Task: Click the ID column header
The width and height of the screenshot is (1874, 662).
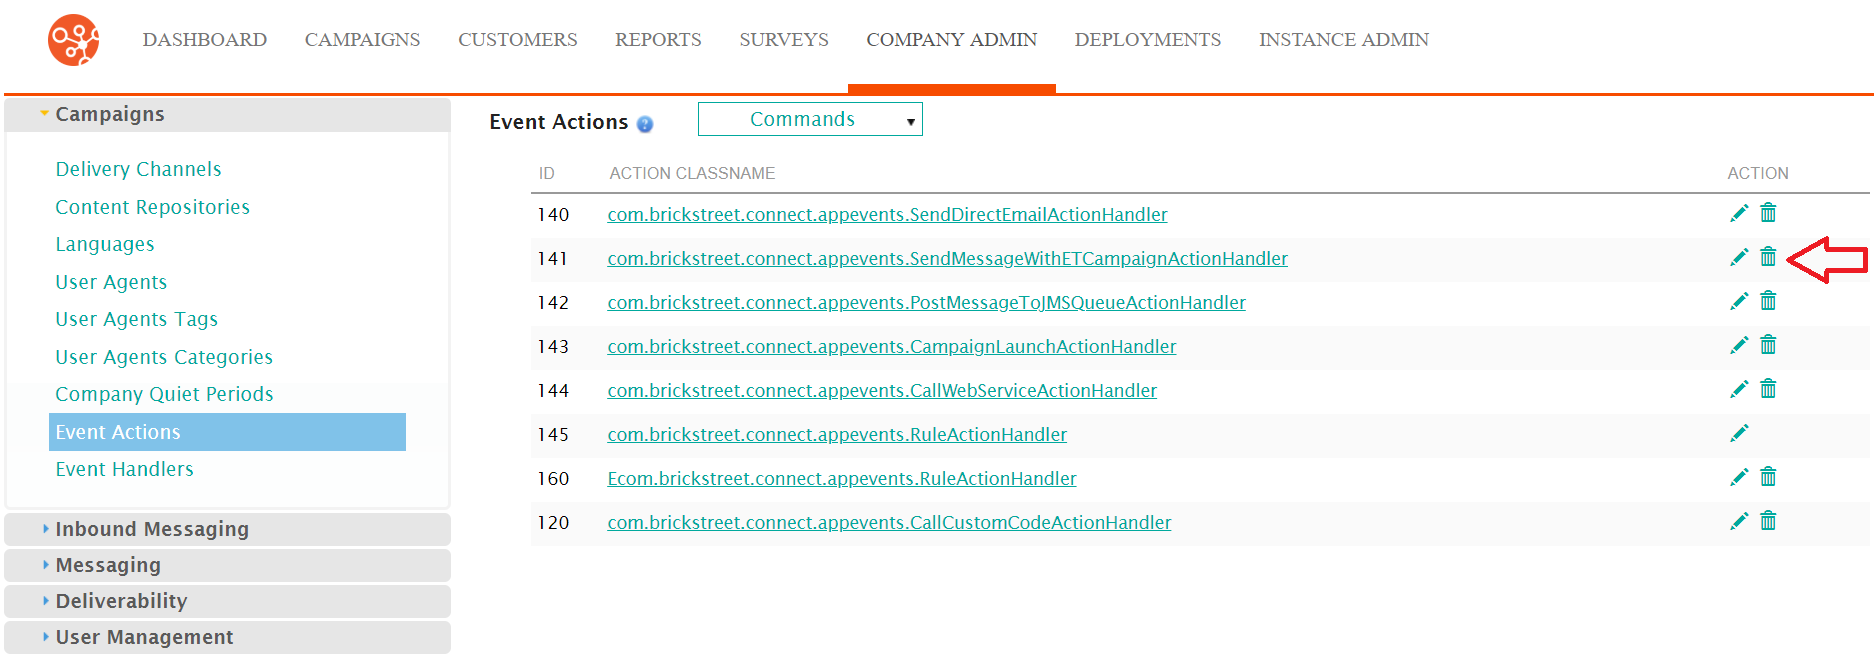Action: [x=546, y=173]
